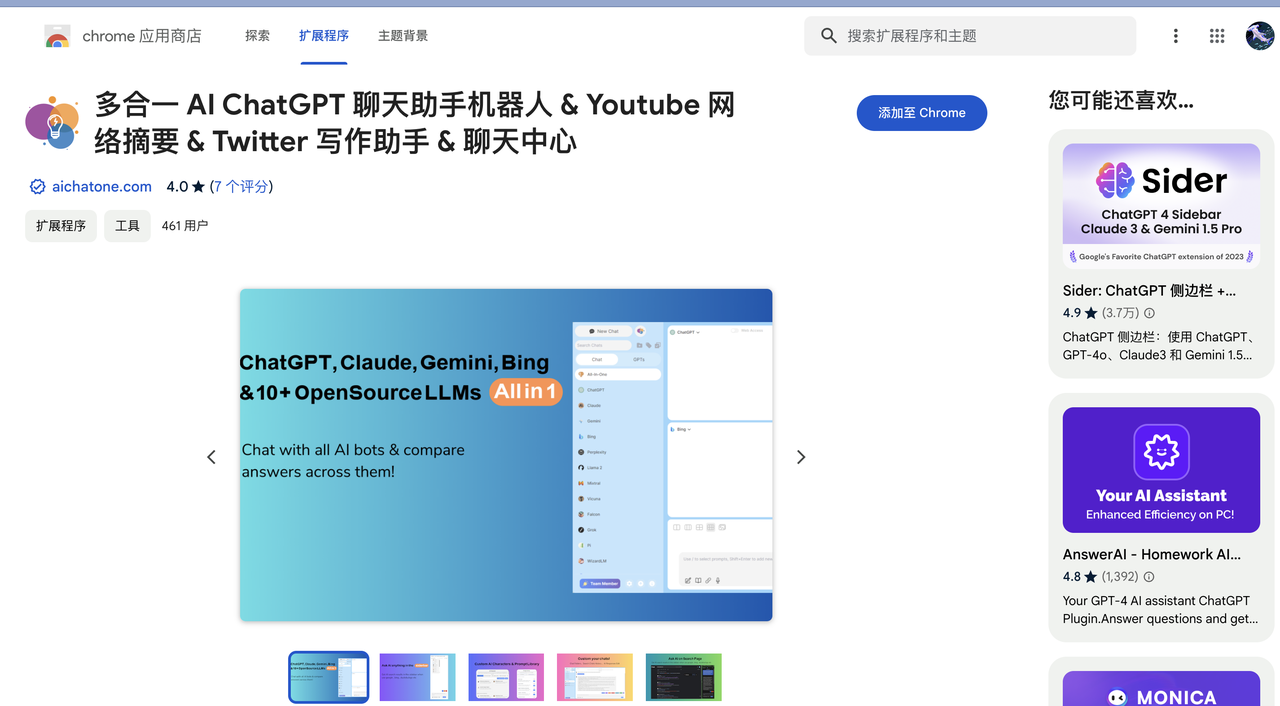Screen dimensions: 1280x706
Task: Open the 7 个评分 ratings link
Action: [241, 187]
